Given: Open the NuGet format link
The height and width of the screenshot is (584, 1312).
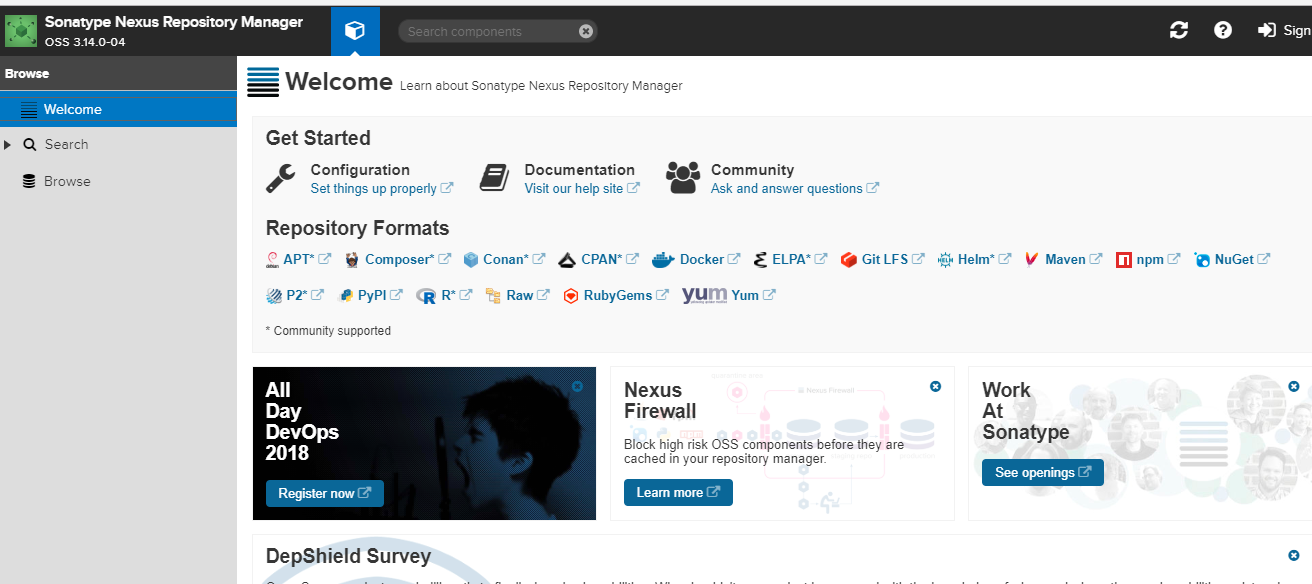Looking at the screenshot, I should [1243, 259].
